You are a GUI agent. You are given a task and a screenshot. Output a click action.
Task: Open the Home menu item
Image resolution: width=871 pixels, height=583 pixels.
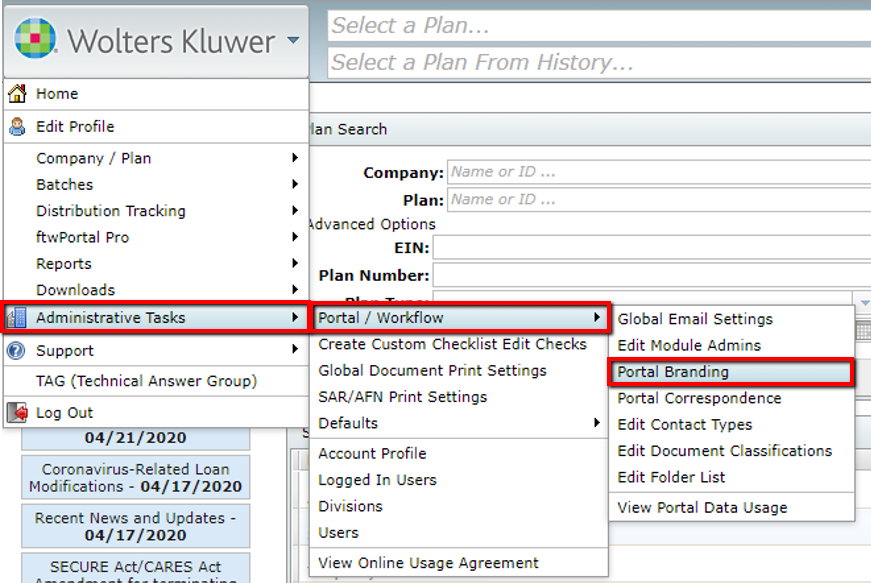pyautogui.click(x=156, y=94)
